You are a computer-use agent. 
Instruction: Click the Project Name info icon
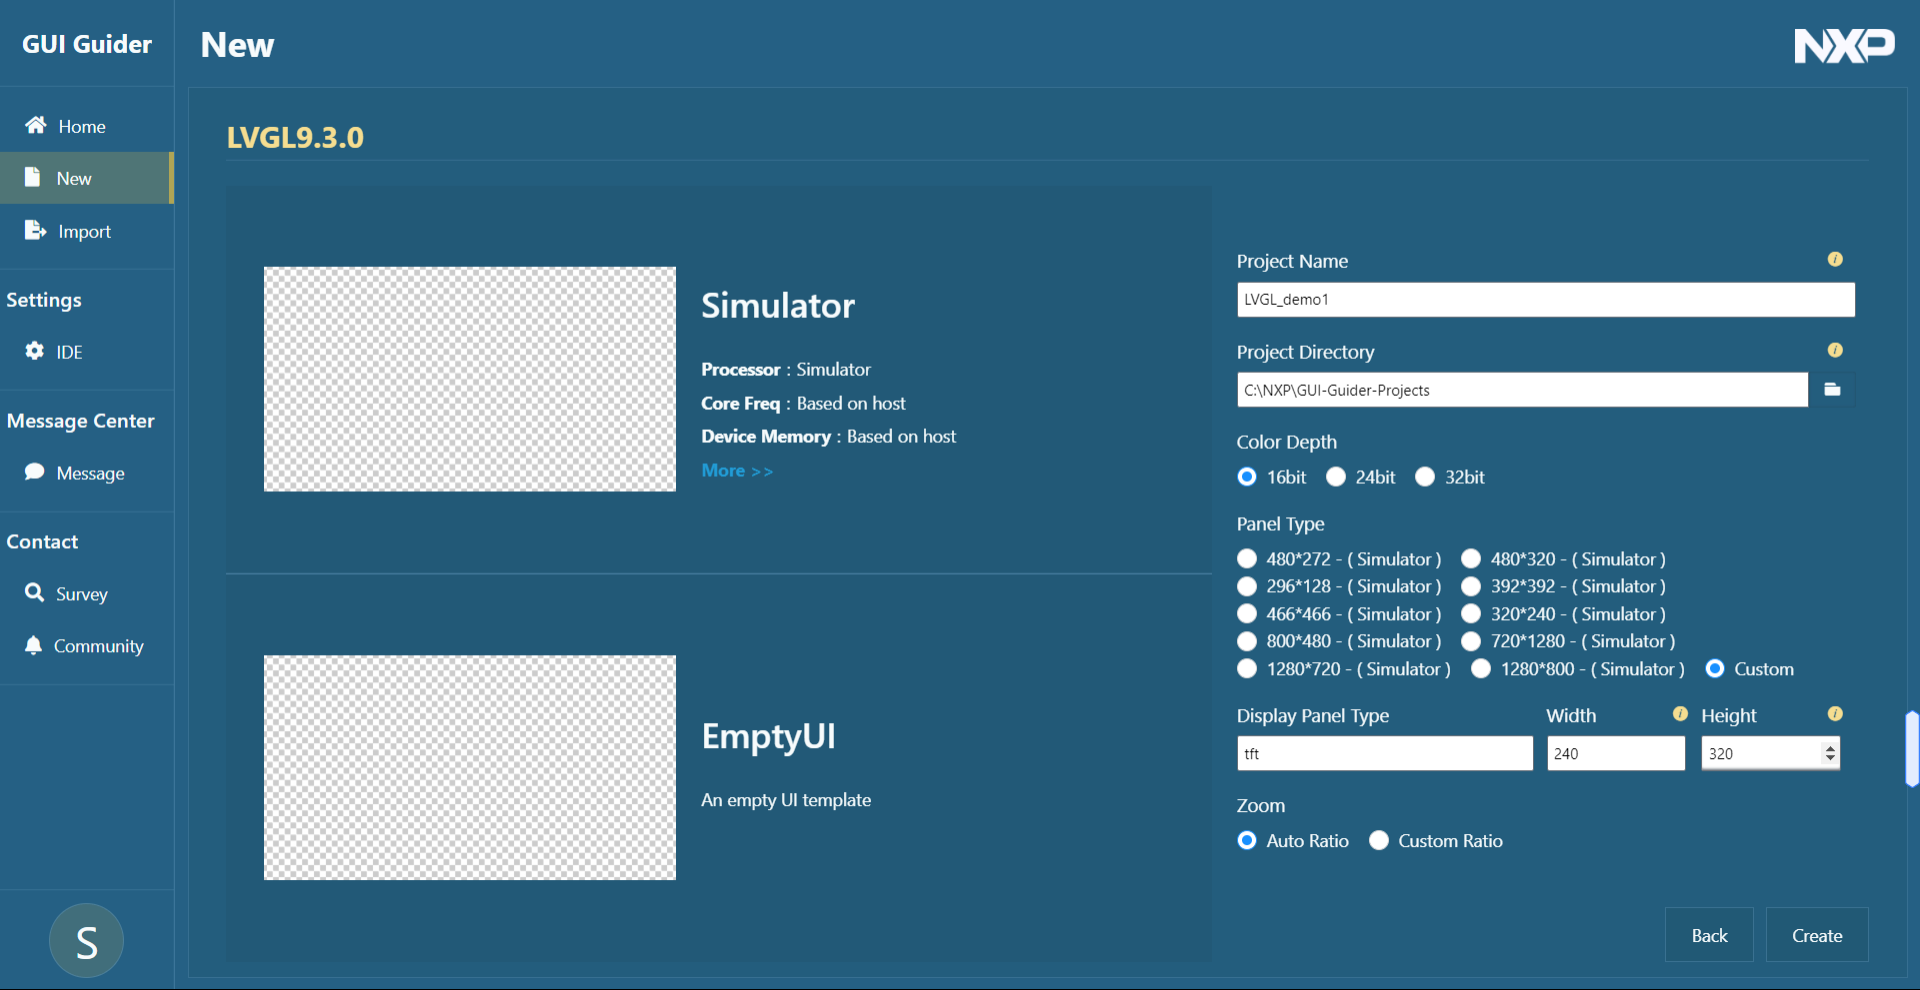click(1835, 259)
